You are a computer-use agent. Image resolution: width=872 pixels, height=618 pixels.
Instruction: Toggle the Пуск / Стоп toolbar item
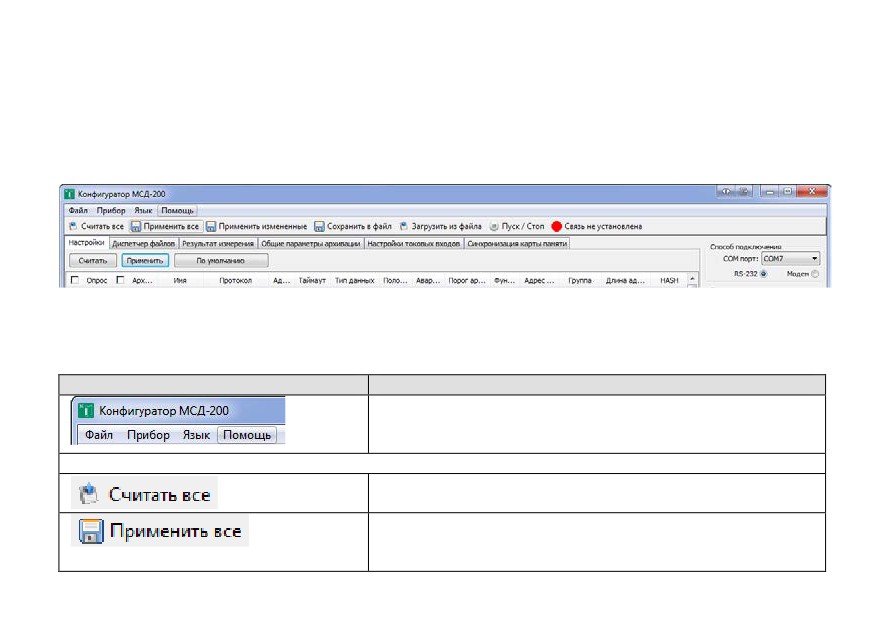coord(517,226)
